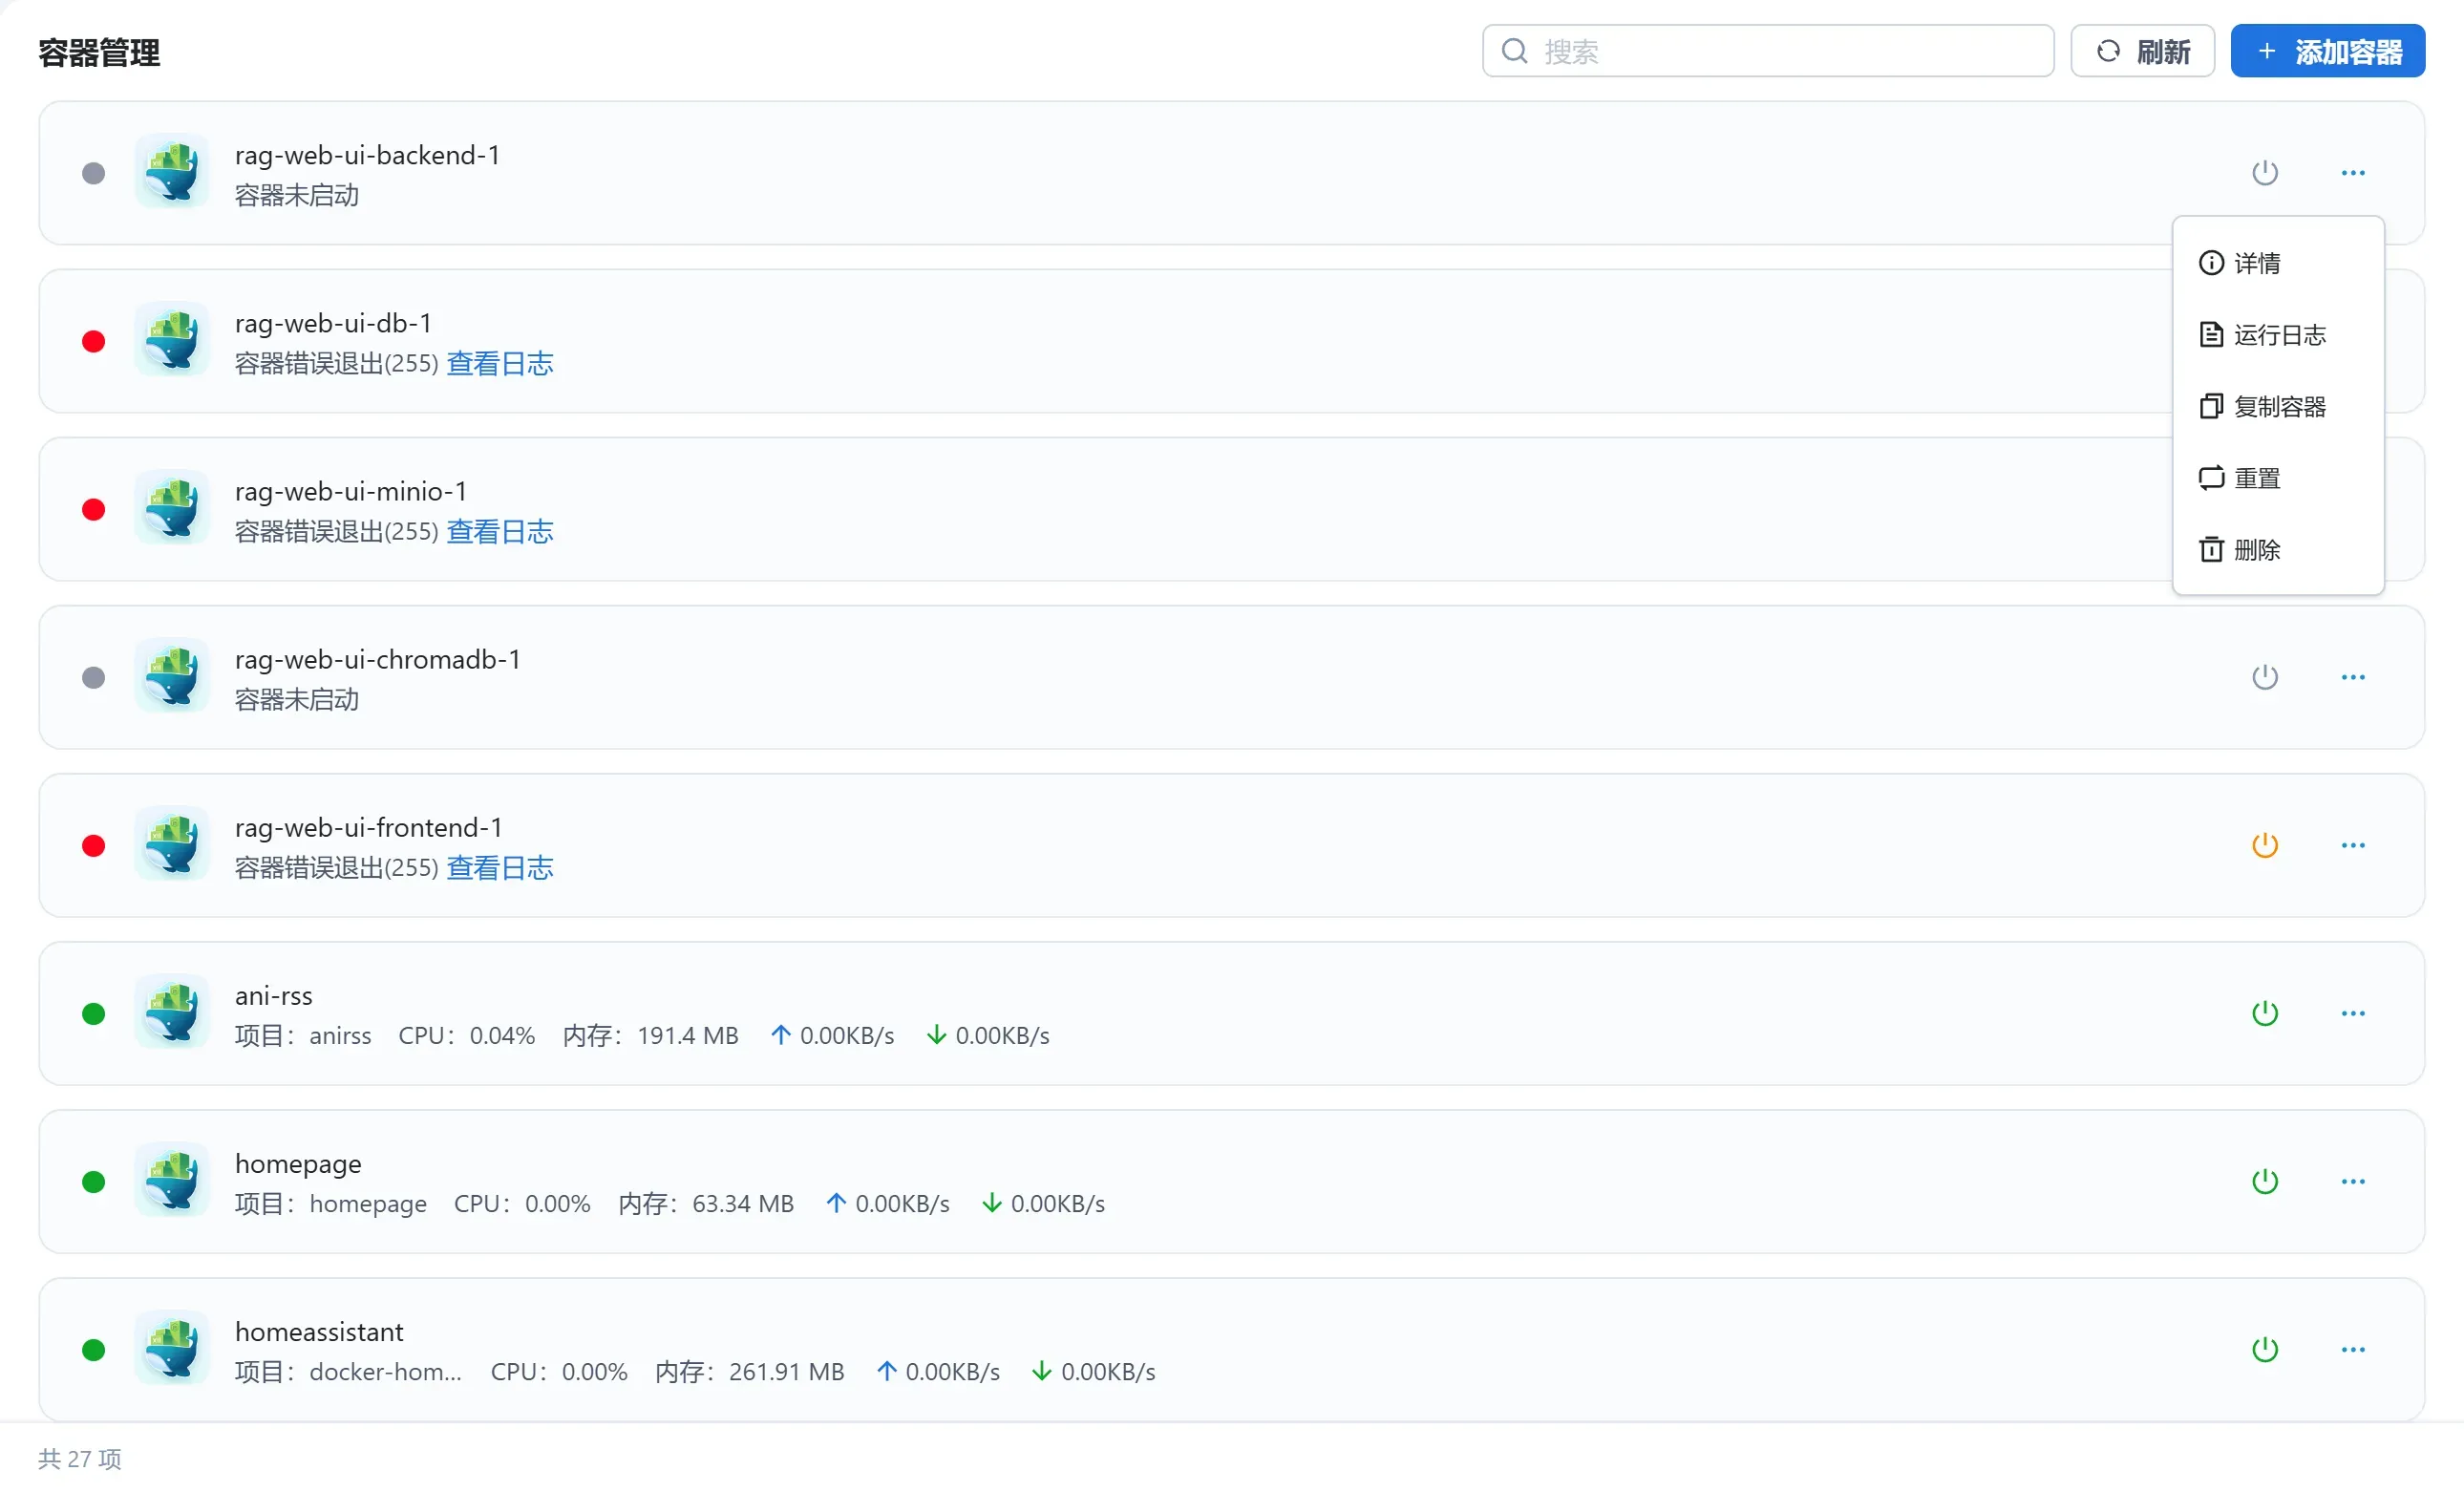Toggle power for rag-web-ui-chromadb-1 container
The width and height of the screenshot is (2464, 1492).
(2264, 677)
